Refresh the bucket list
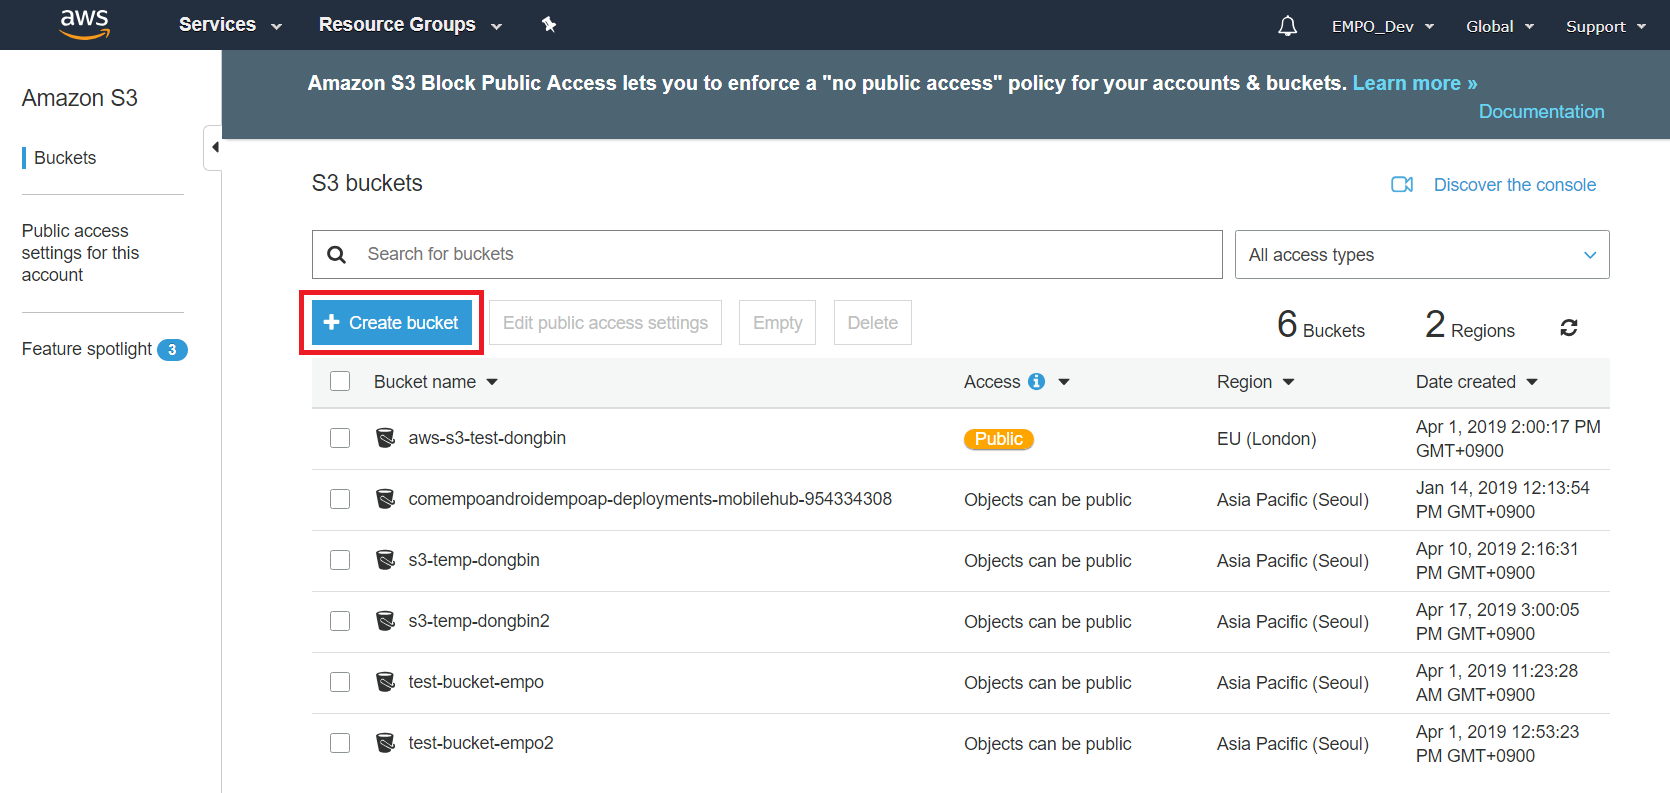This screenshot has width=1670, height=793. [x=1569, y=328]
